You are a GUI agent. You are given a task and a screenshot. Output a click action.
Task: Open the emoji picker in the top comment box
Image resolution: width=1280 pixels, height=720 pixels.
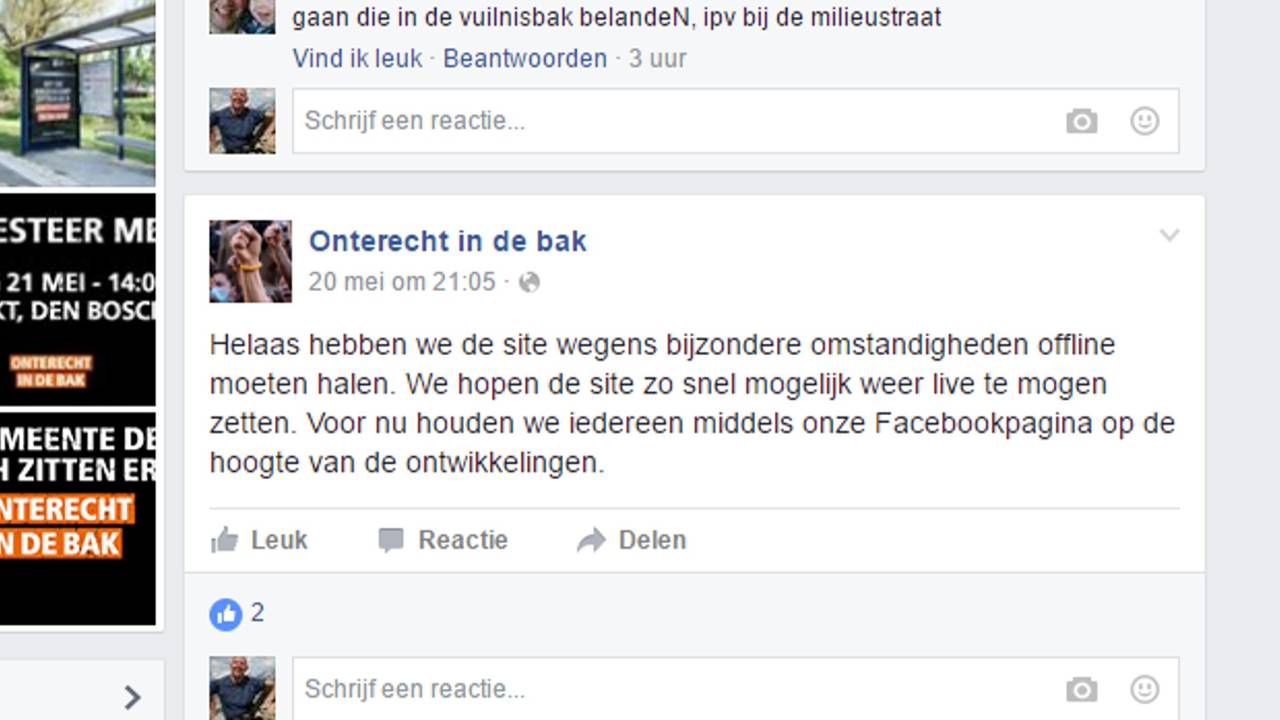[x=1143, y=120]
